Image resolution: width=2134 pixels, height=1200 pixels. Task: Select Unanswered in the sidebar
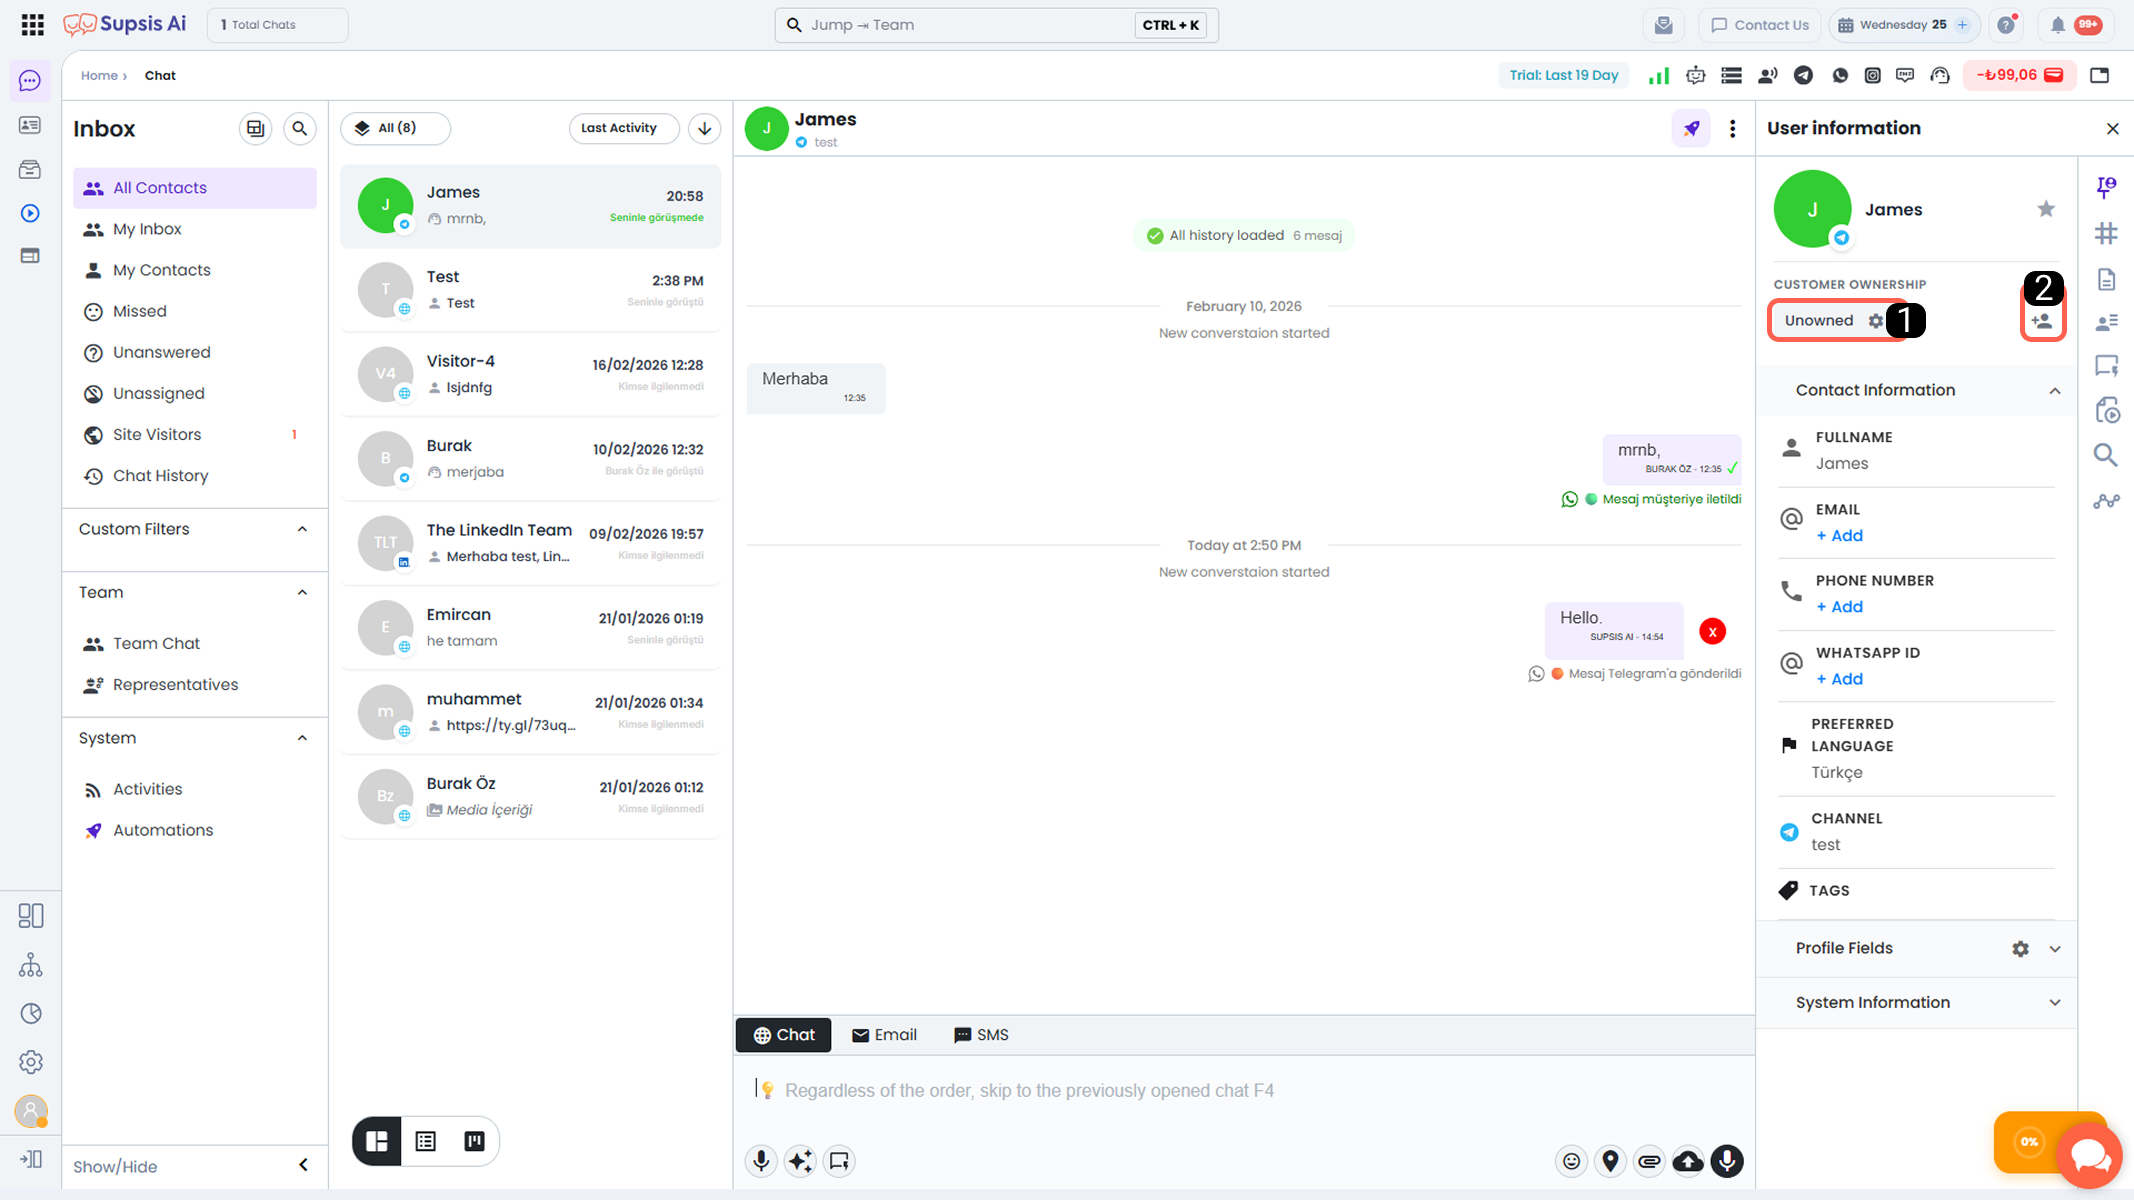tap(195, 352)
